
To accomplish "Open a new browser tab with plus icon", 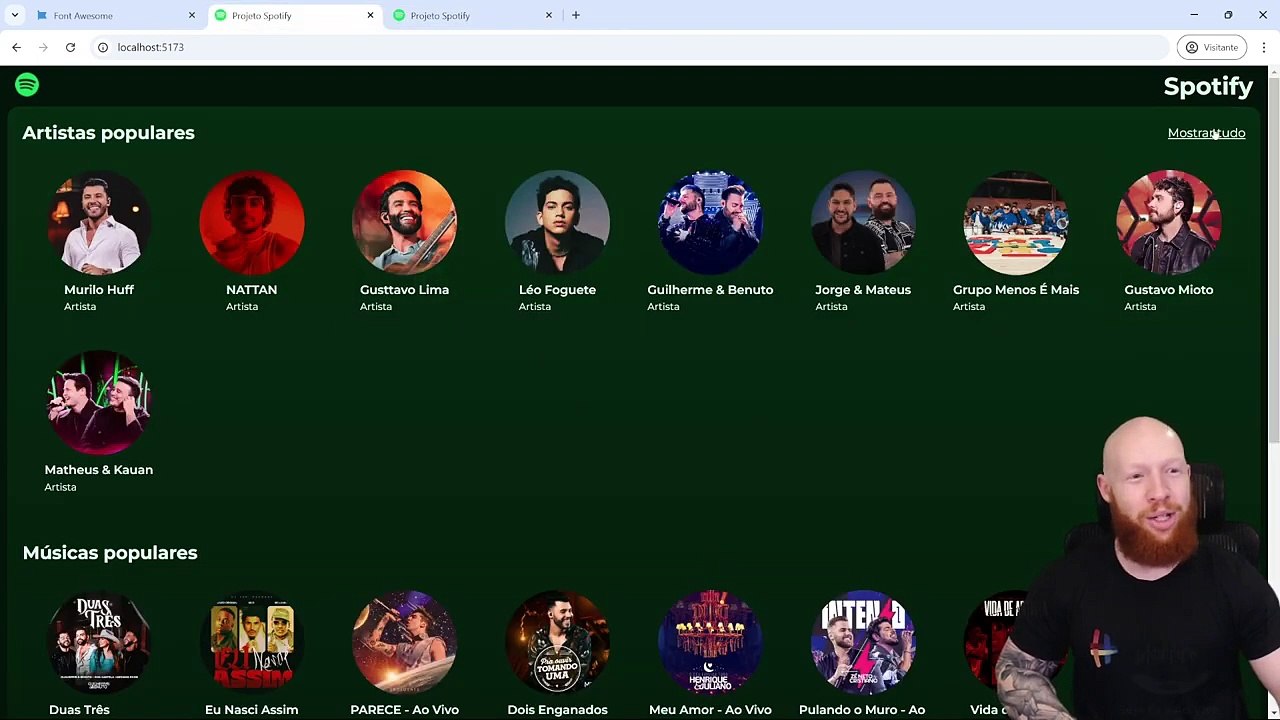I will click(576, 15).
